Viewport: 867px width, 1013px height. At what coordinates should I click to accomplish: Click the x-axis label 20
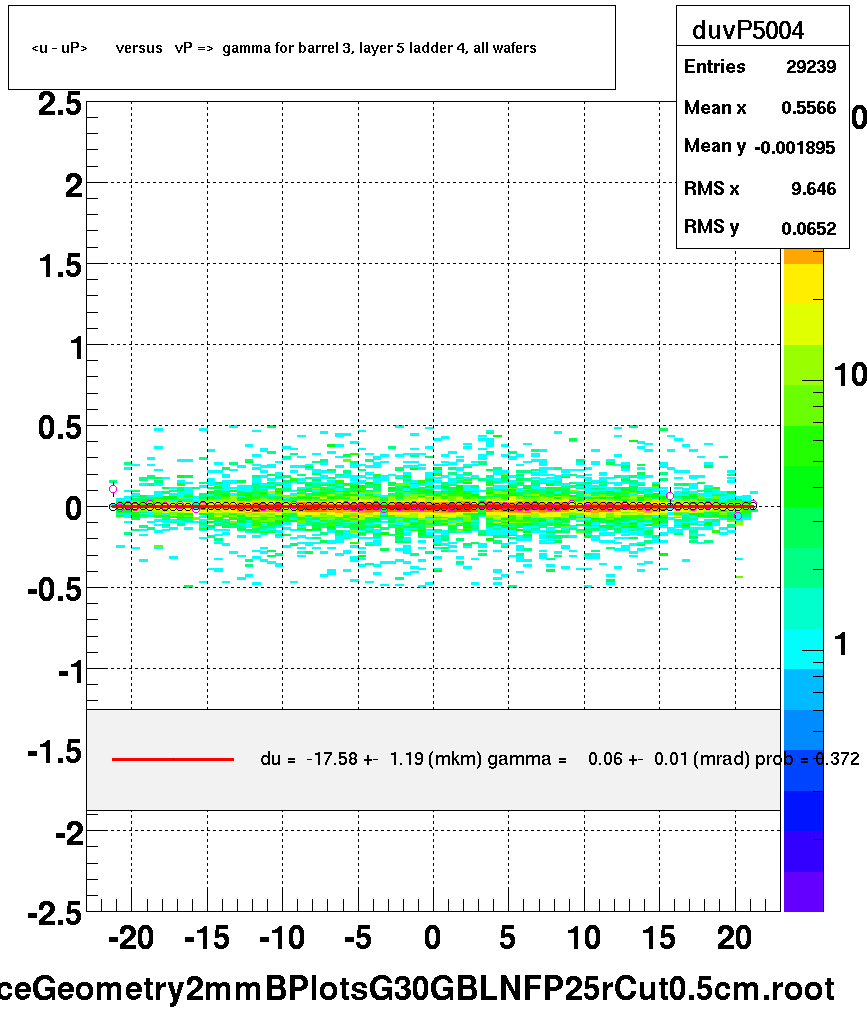point(735,937)
